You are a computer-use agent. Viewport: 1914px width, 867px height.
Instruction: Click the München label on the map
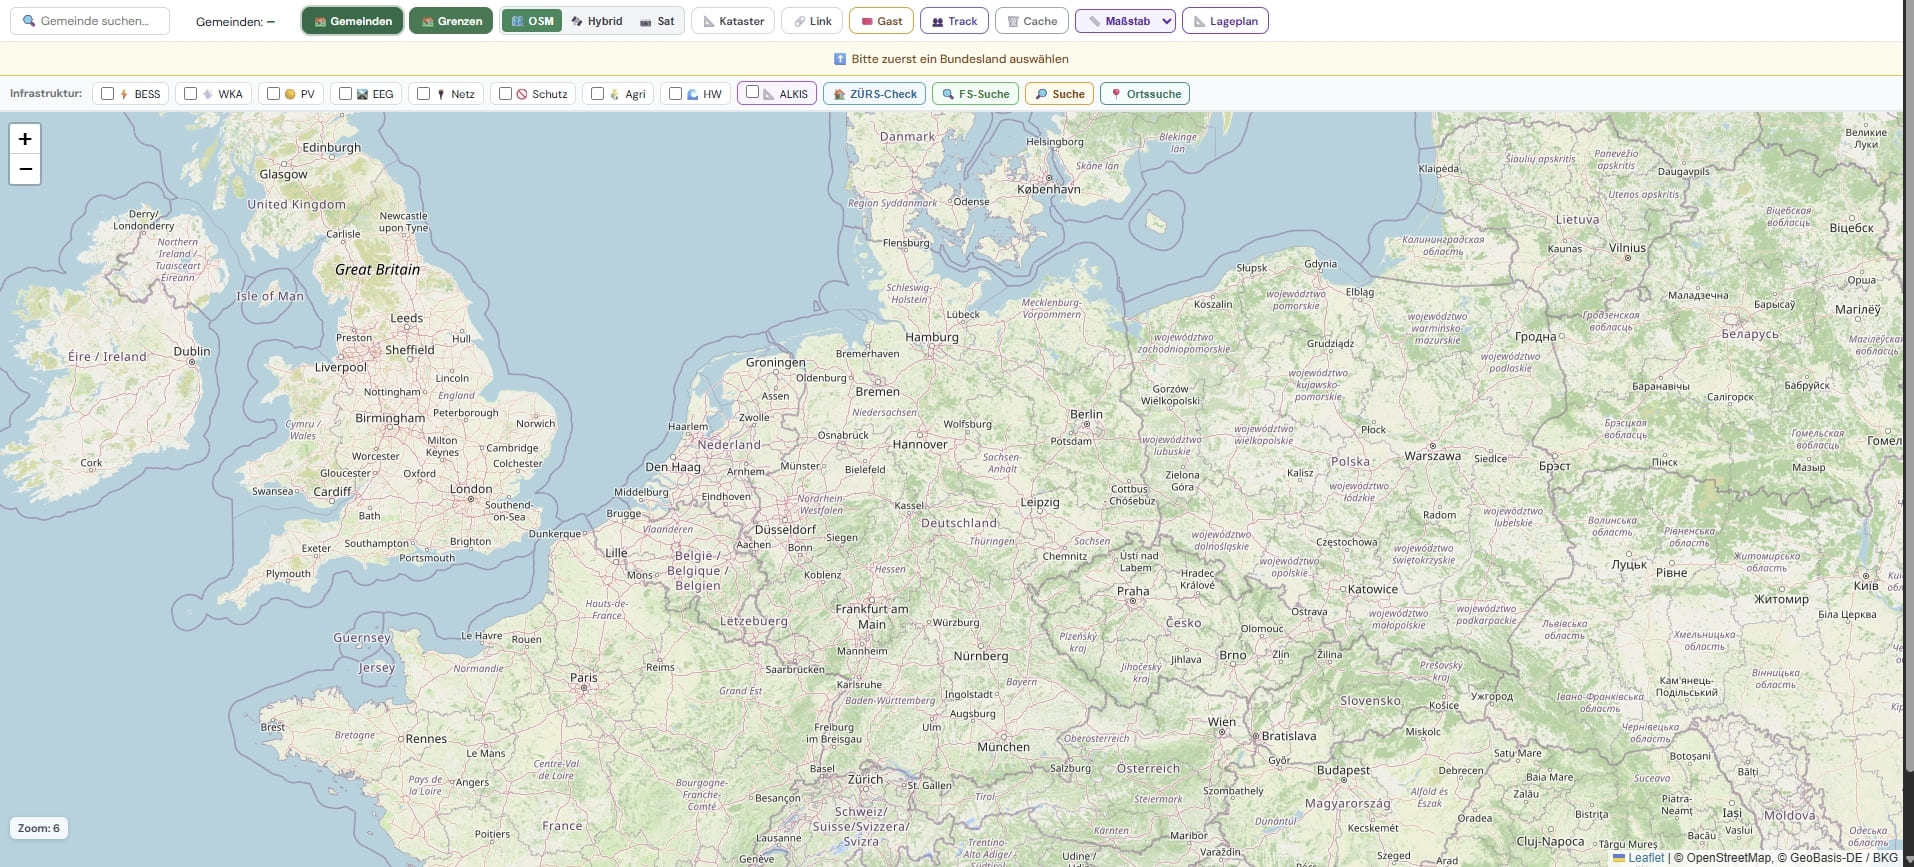[1003, 747]
